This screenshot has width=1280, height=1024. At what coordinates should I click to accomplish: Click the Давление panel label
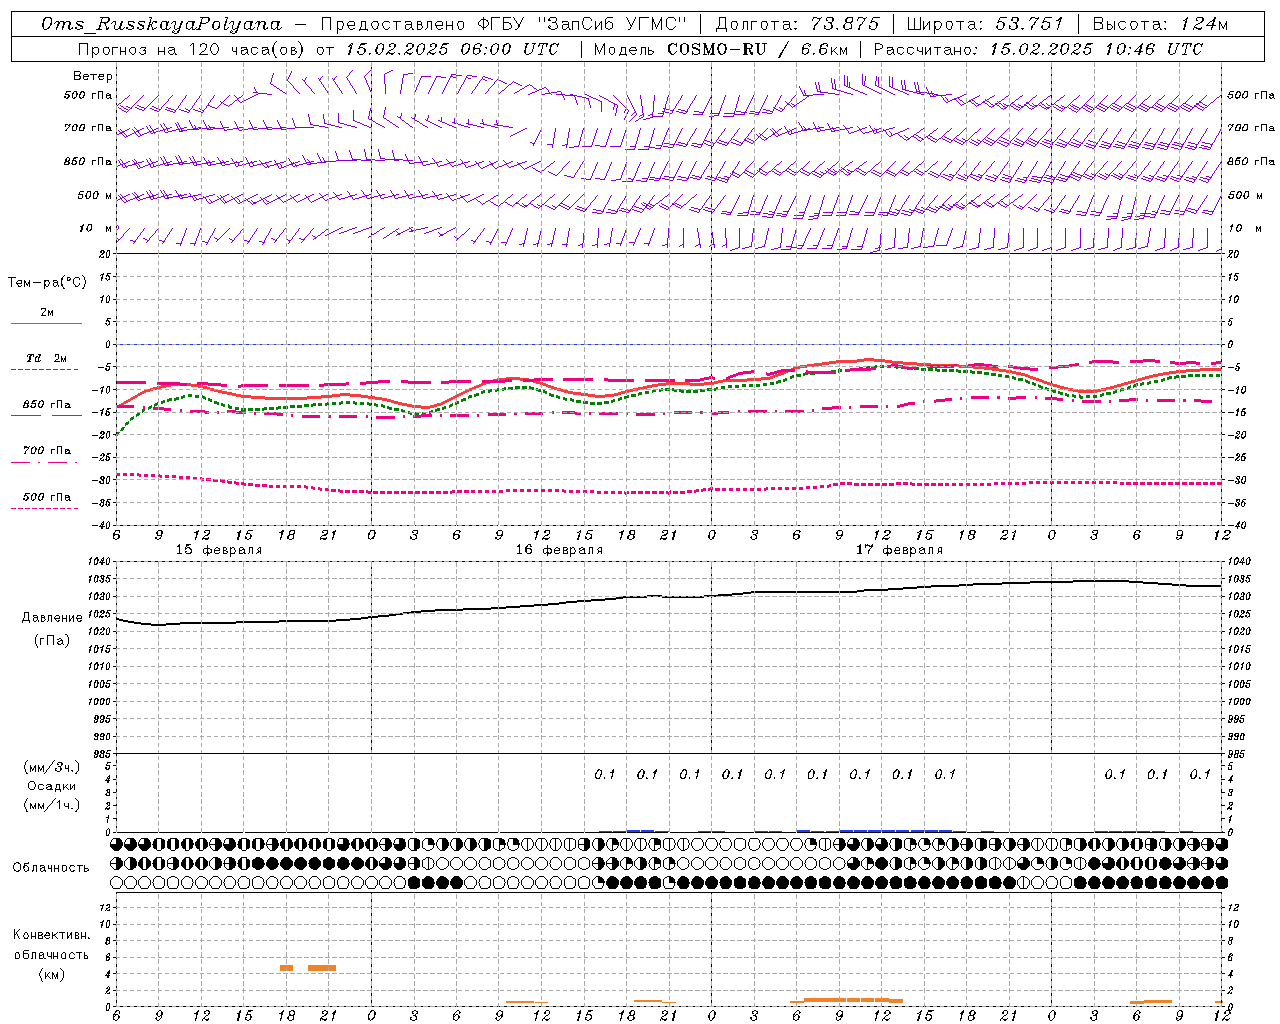[x=52, y=618]
